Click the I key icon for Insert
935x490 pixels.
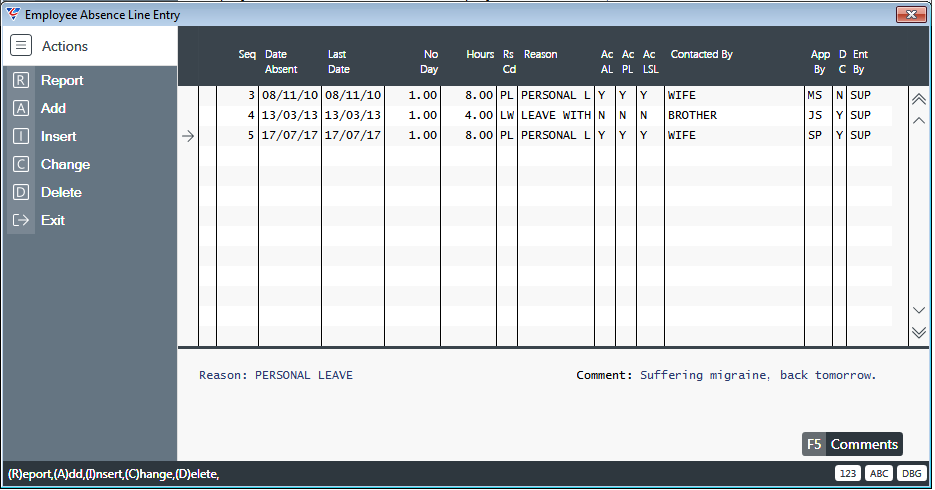coord(21,136)
